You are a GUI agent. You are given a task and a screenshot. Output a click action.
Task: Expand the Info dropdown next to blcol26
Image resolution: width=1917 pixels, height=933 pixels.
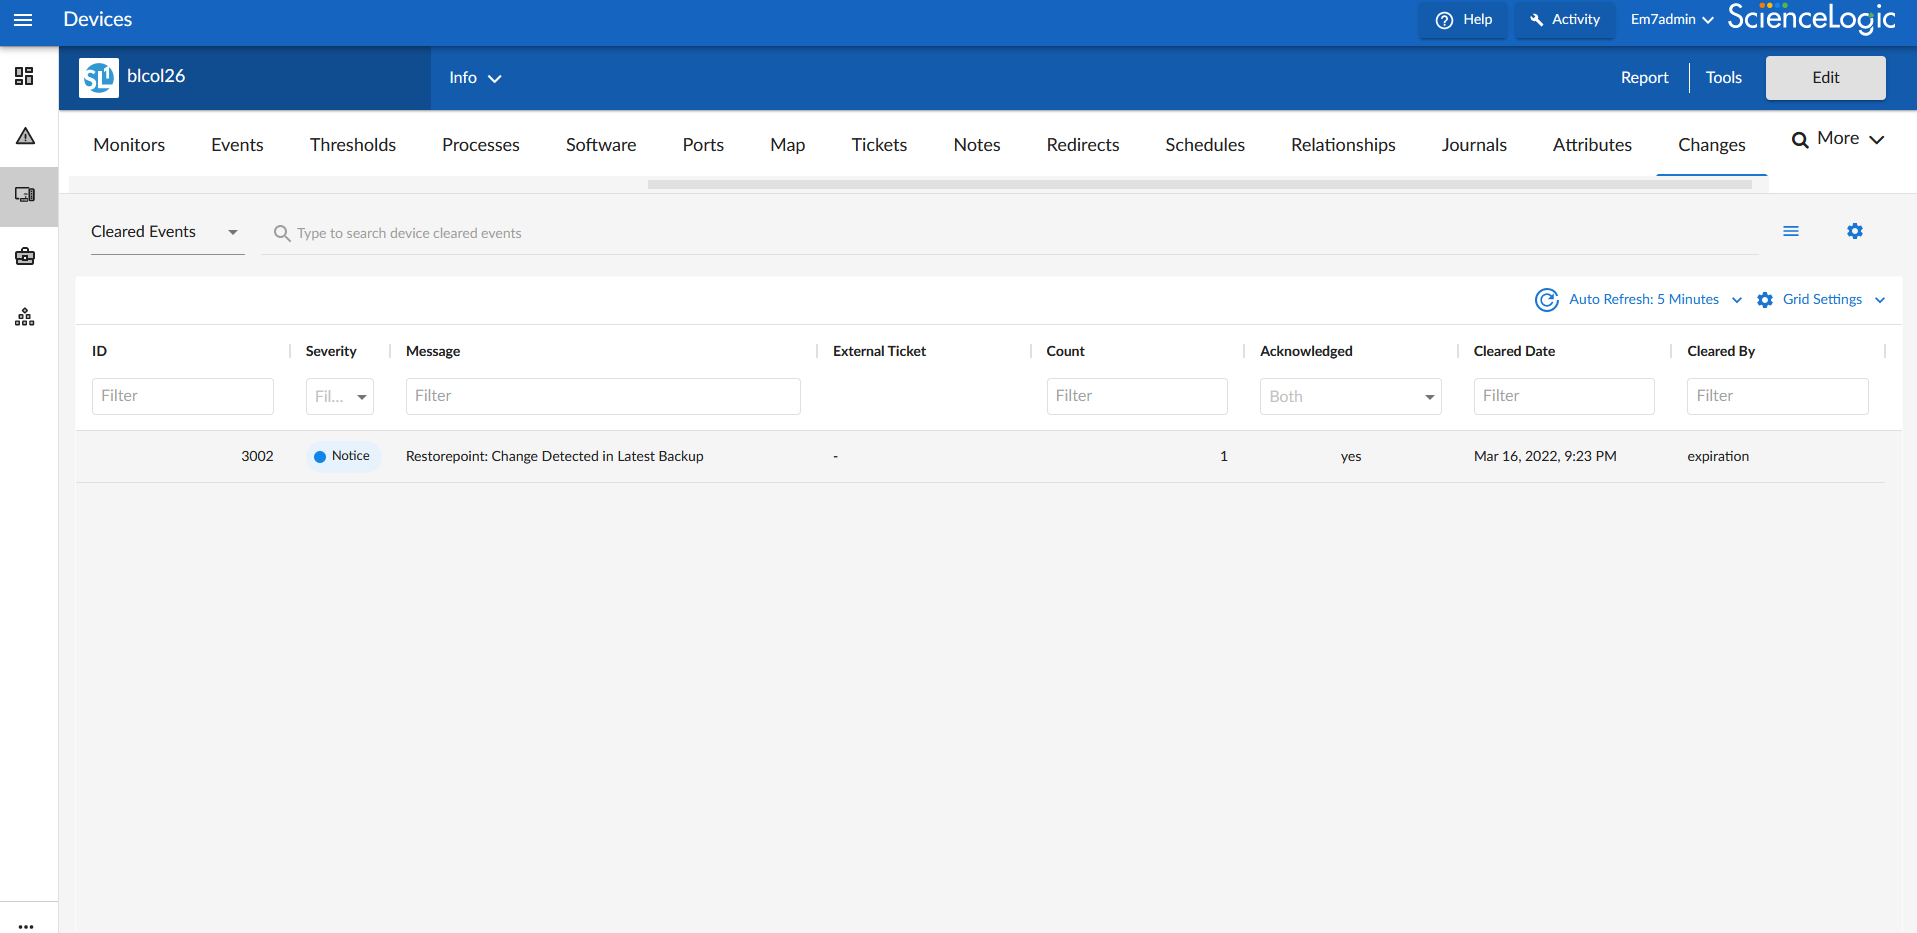coord(475,78)
